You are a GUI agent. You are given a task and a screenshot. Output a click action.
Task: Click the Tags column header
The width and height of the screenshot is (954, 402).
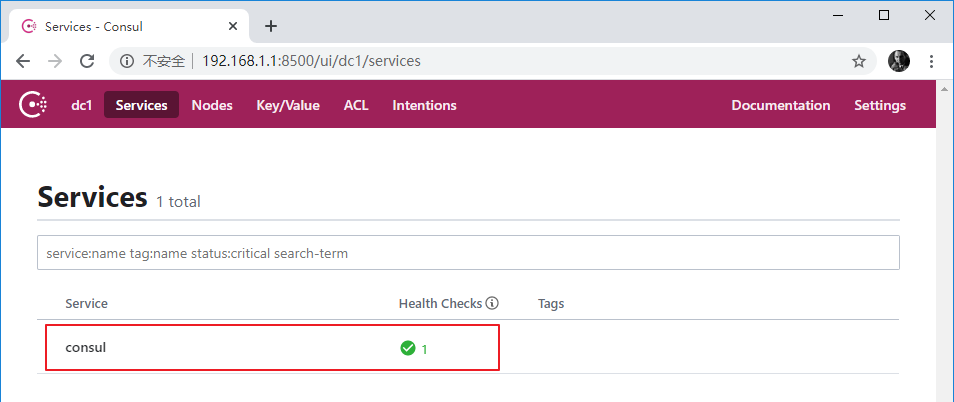point(551,303)
